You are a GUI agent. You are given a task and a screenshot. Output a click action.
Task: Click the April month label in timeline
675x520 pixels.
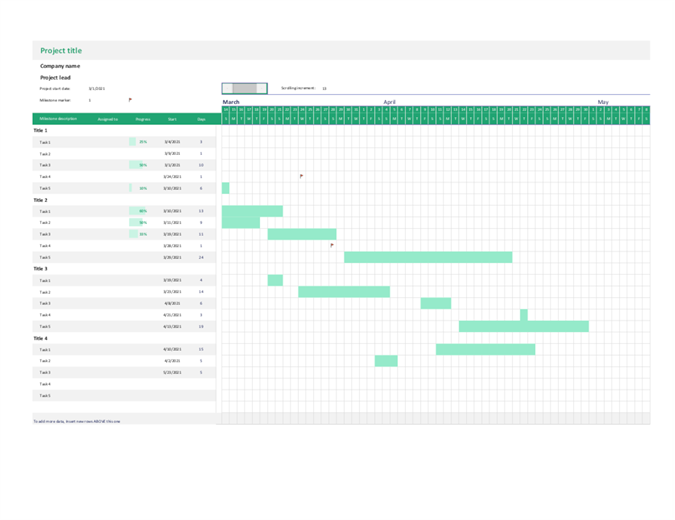tap(389, 102)
